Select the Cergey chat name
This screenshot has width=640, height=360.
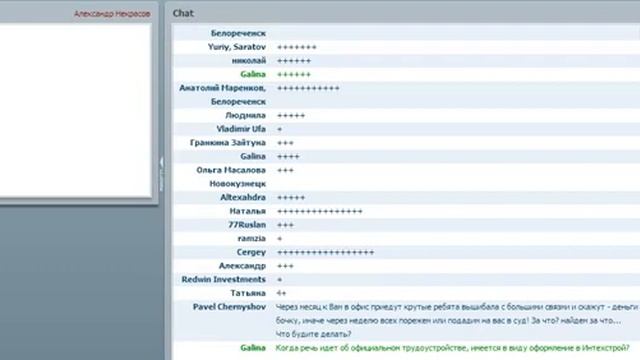point(251,252)
